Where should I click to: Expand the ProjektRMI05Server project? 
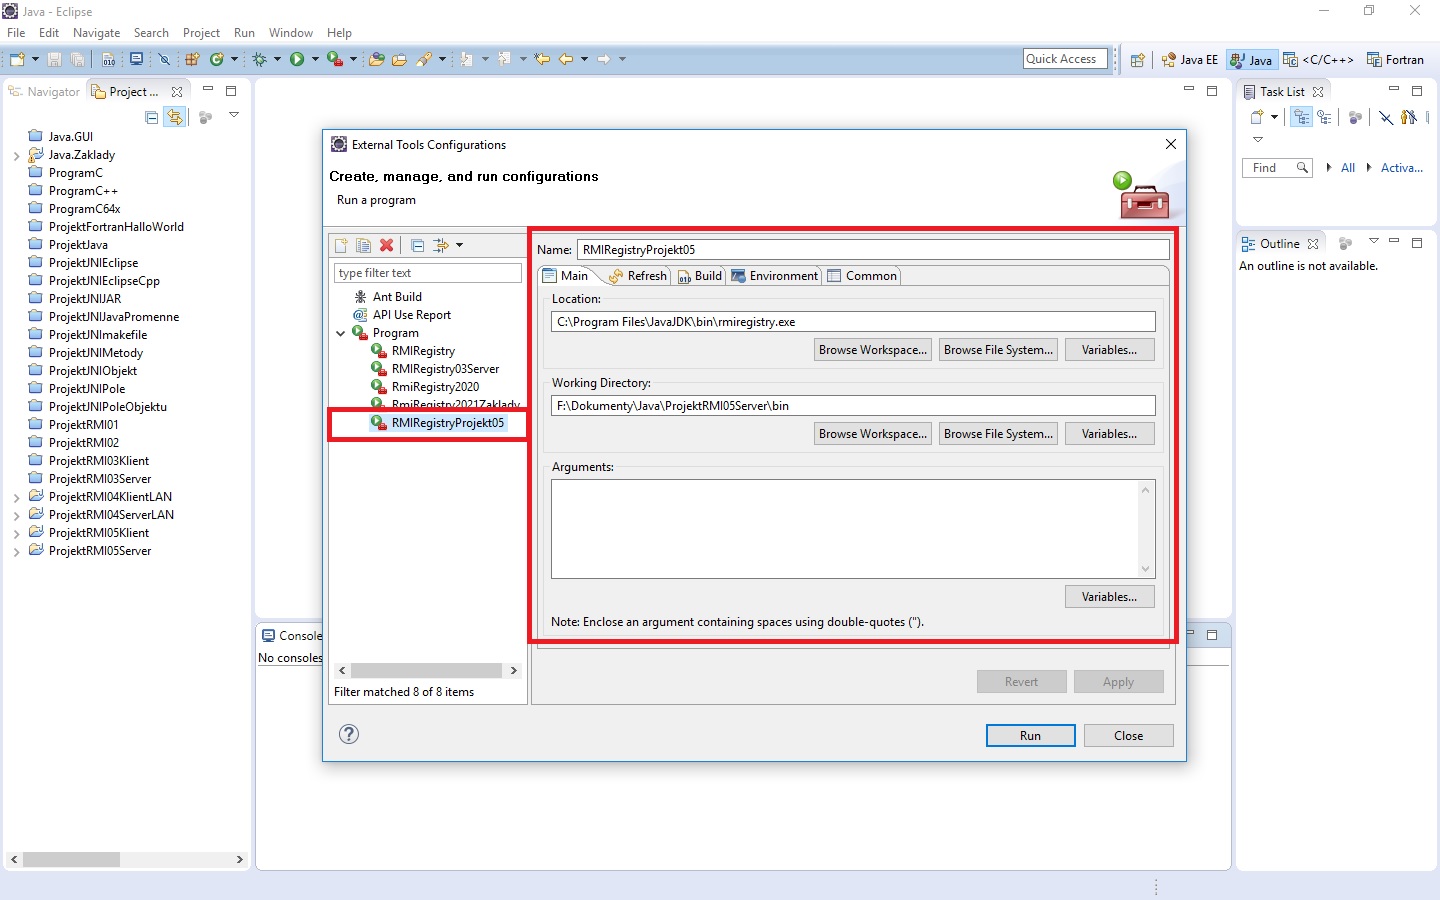(x=16, y=552)
